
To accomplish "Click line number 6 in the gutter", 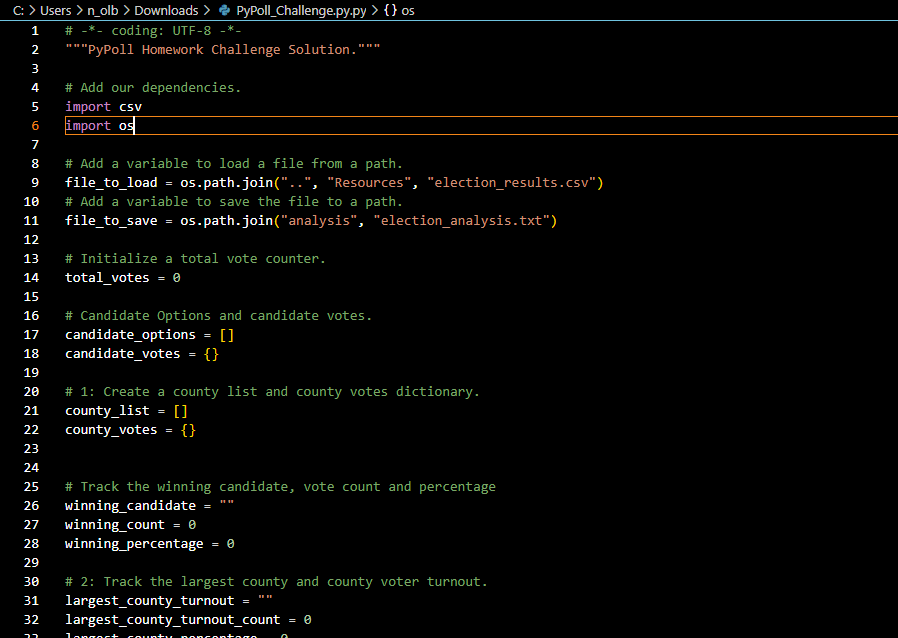I will (x=35, y=125).
